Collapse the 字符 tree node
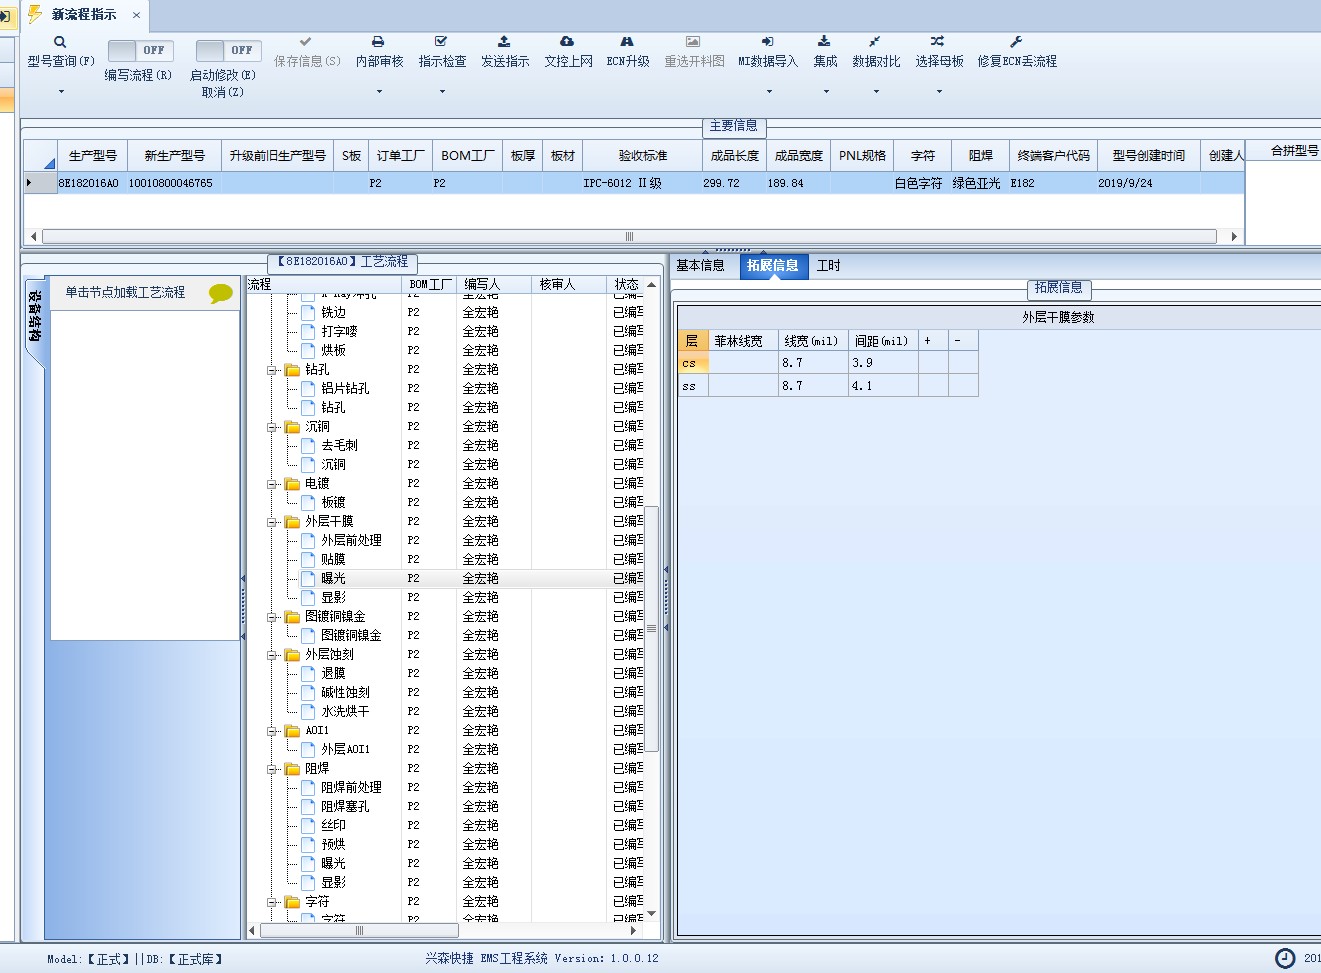Image resolution: width=1321 pixels, height=973 pixels. [x=272, y=902]
